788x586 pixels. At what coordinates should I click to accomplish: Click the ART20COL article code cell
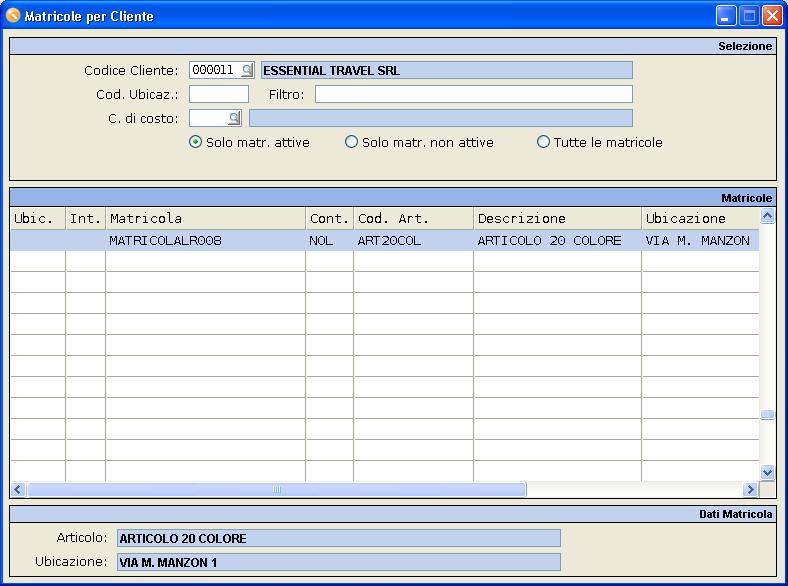414,241
